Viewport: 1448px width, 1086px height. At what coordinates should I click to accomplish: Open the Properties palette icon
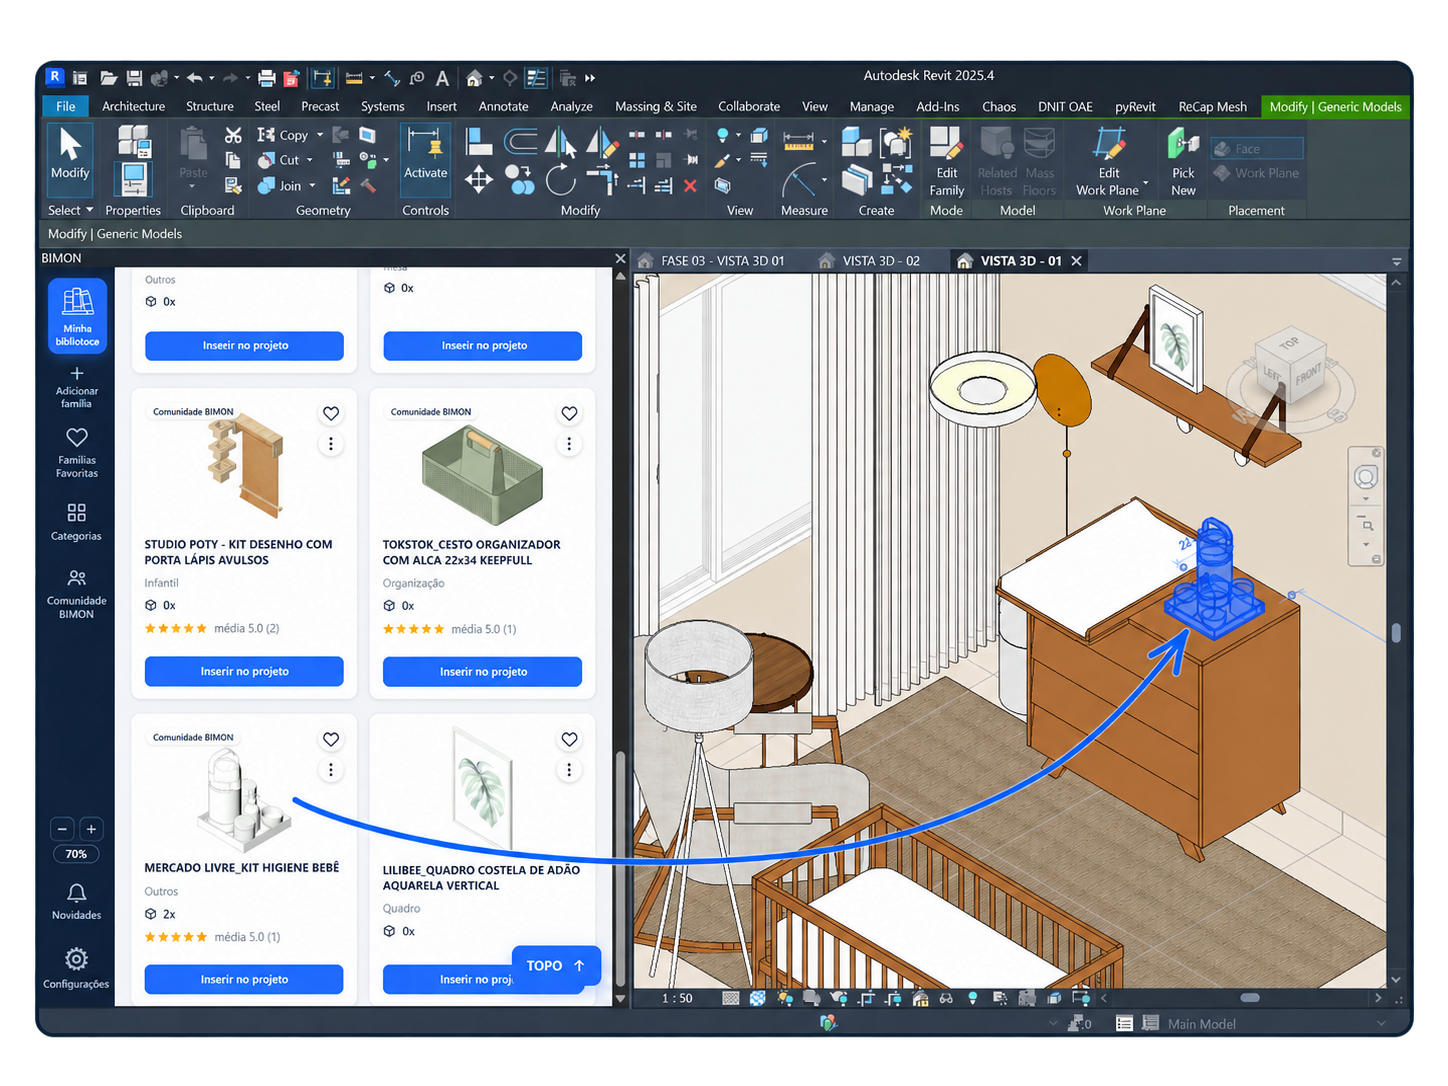[x=132, y=180]
